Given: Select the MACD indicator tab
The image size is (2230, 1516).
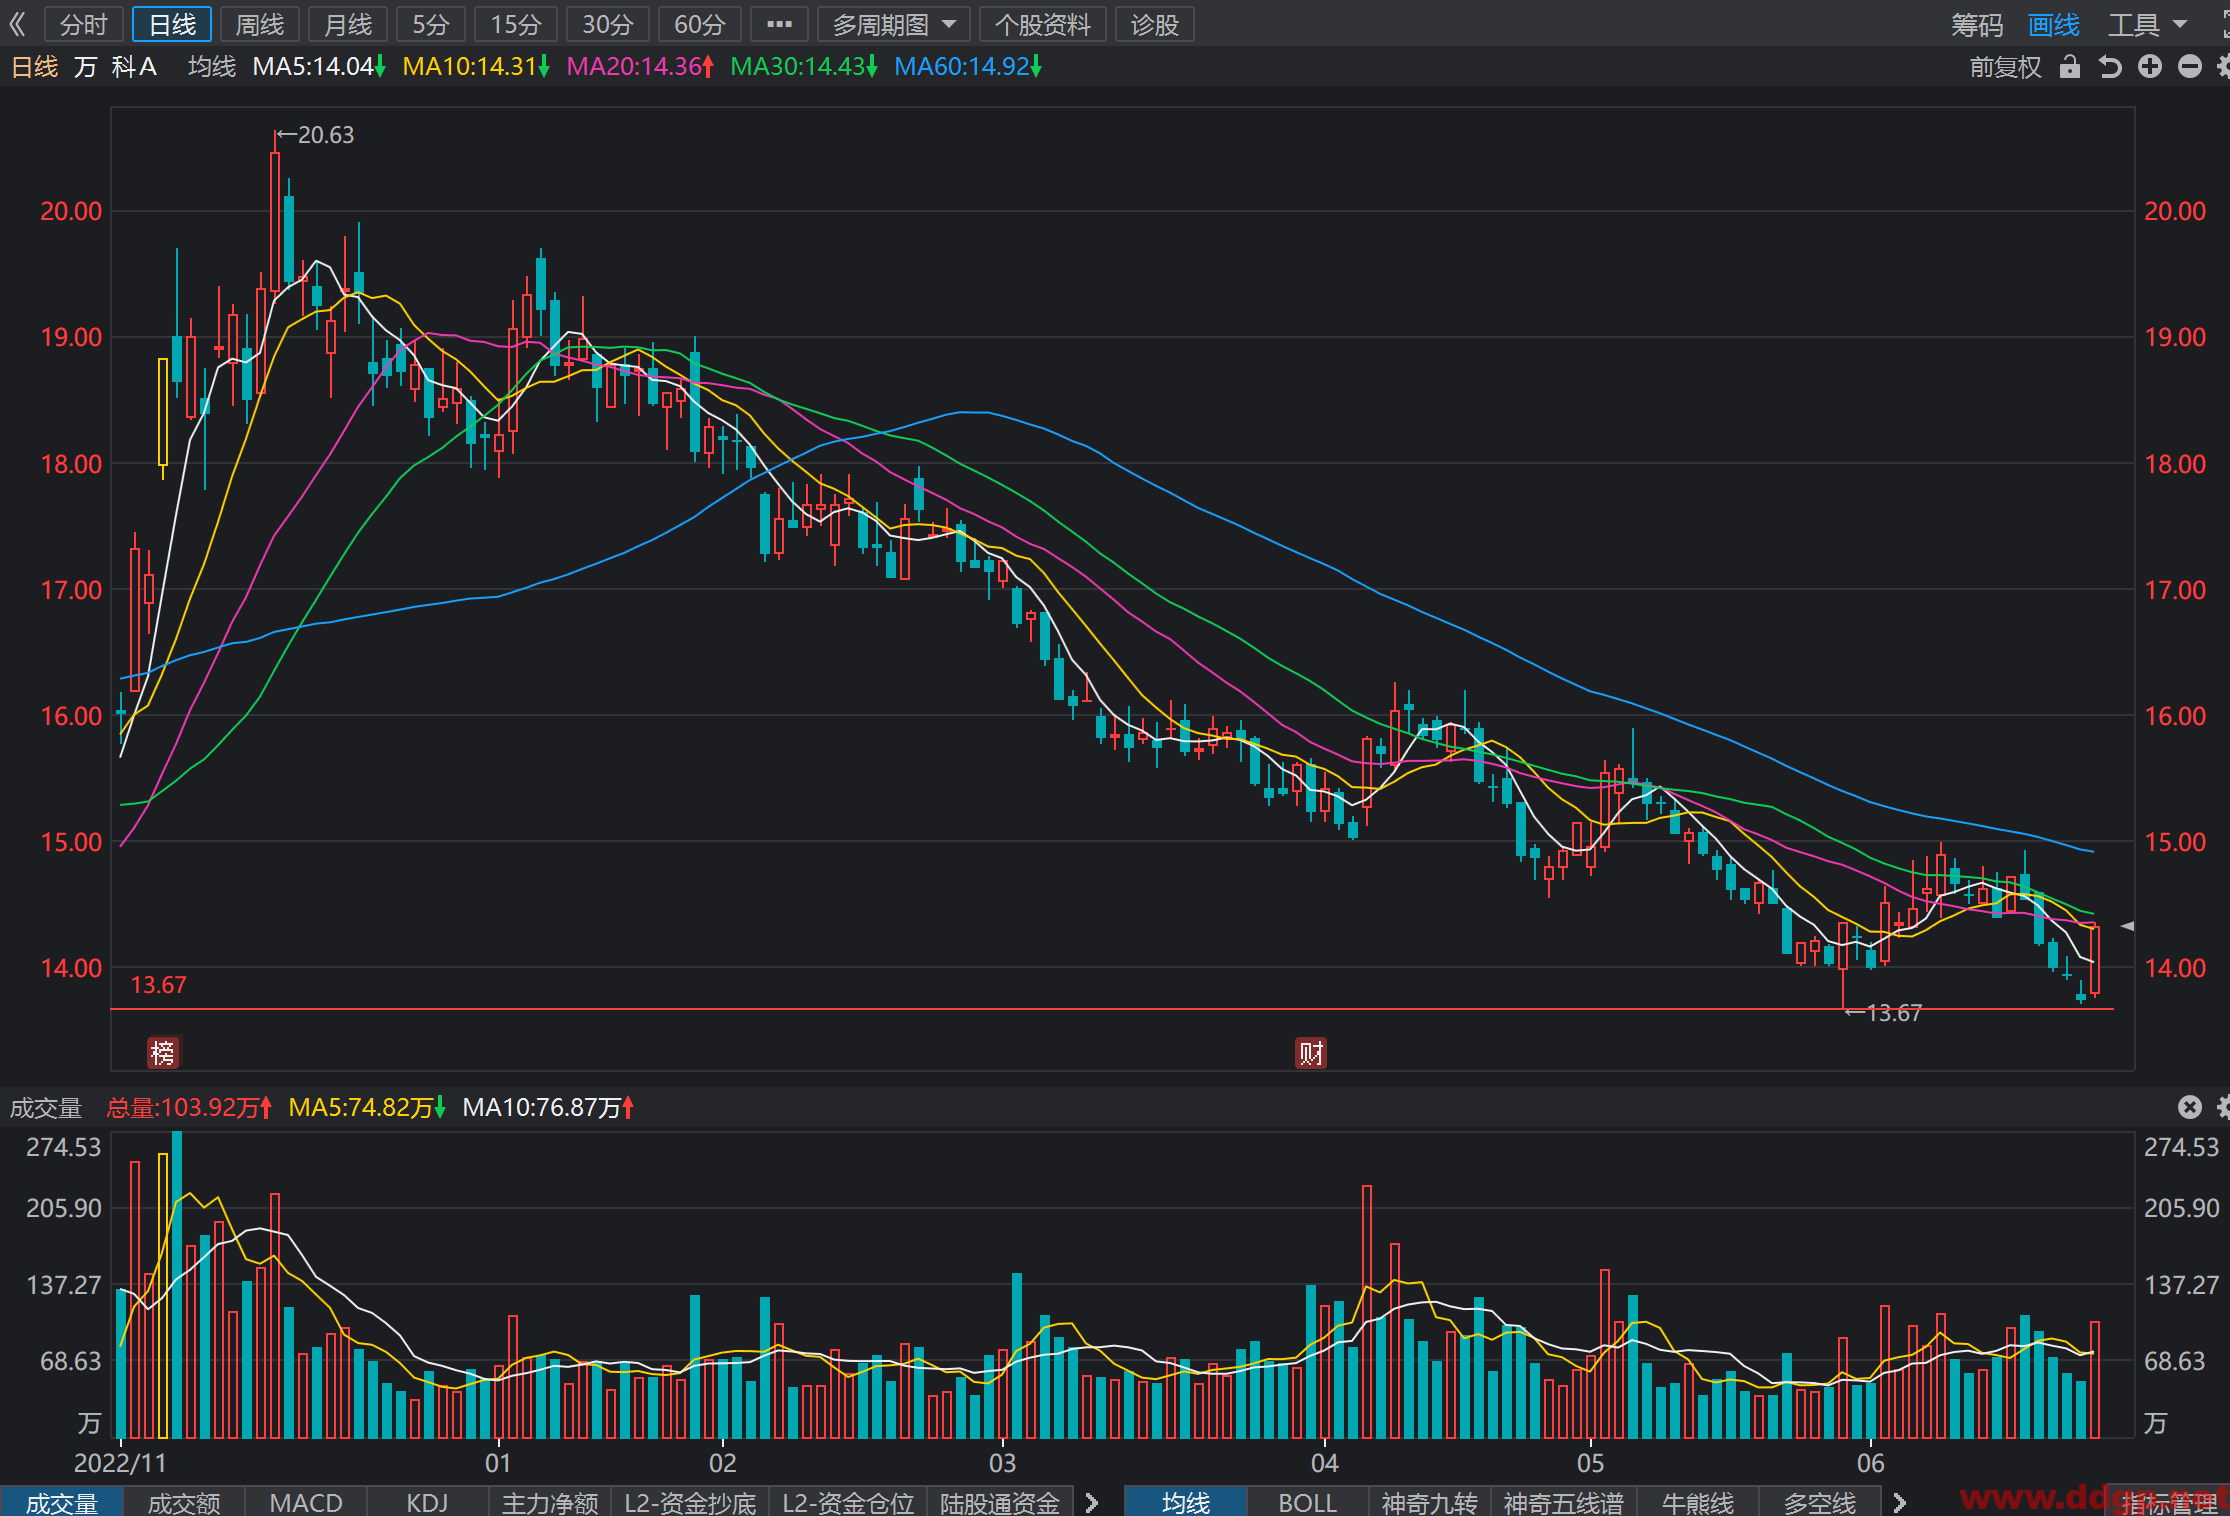Looking at the screenshot, I should [306, 1502].
